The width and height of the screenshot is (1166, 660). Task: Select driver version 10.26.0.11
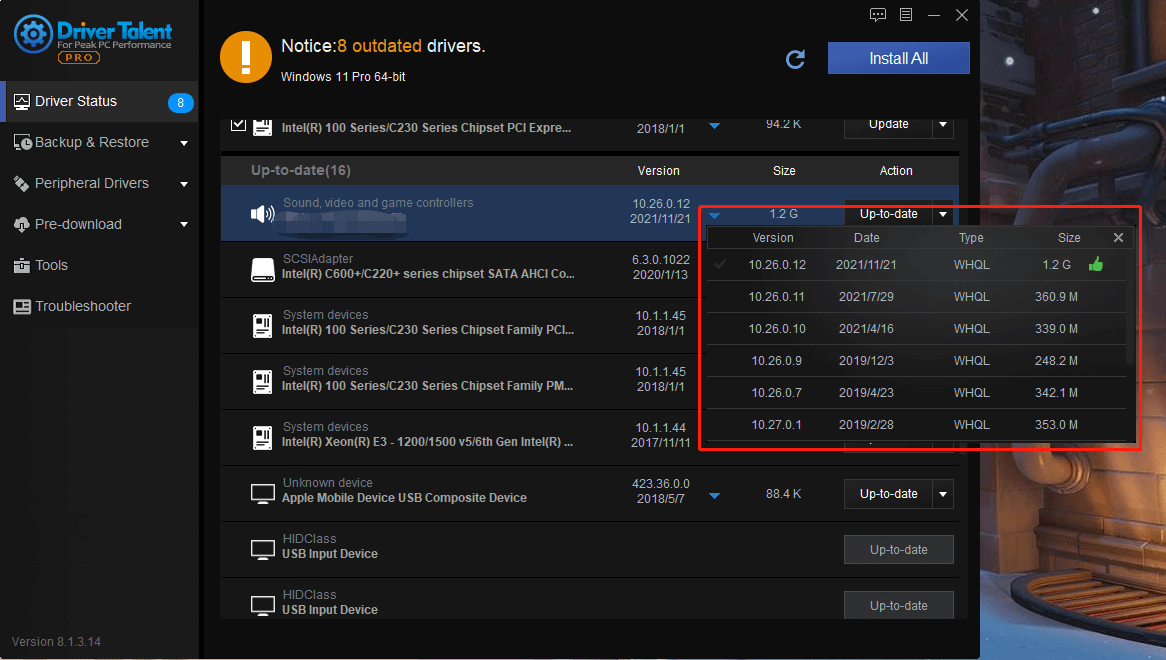[x=915, y=297]
